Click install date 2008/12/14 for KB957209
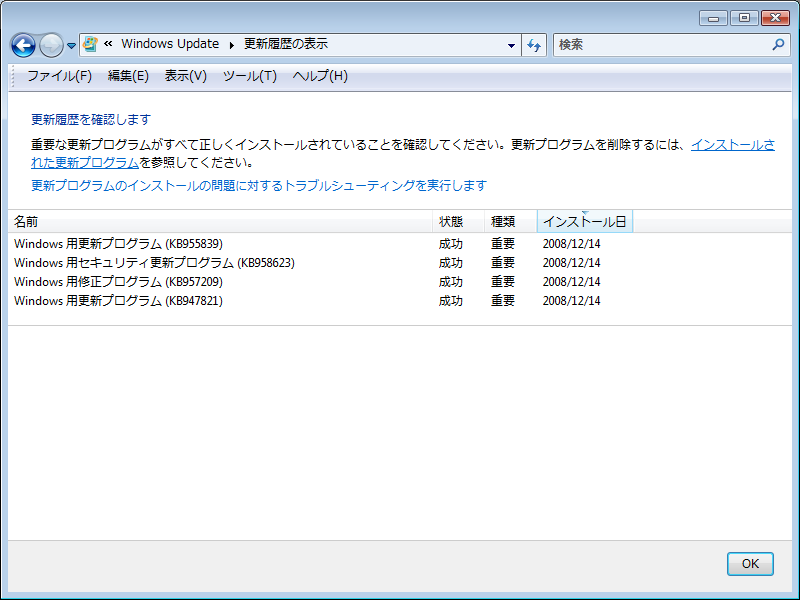 point(571,282)
